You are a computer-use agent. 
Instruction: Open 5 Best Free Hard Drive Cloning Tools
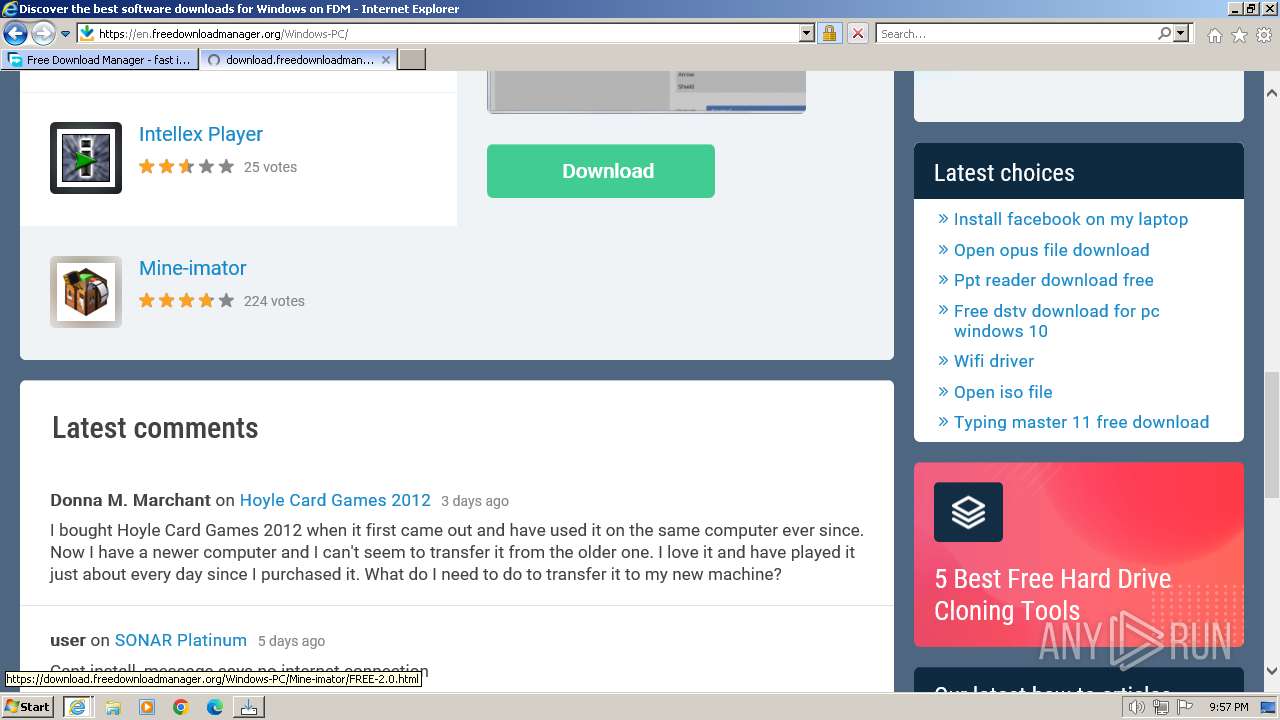pos(1052,594)
